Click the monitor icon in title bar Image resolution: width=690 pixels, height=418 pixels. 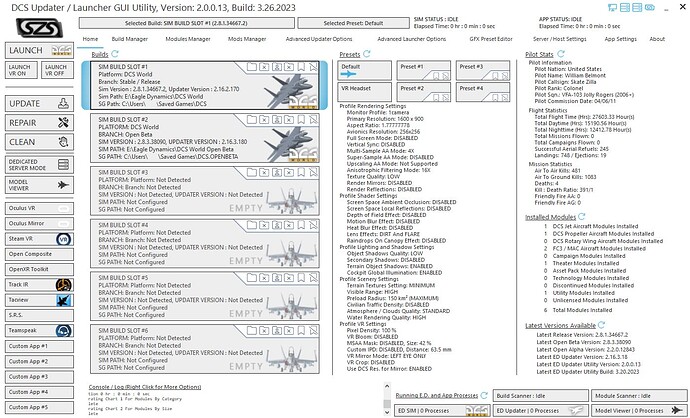point(612,7)
